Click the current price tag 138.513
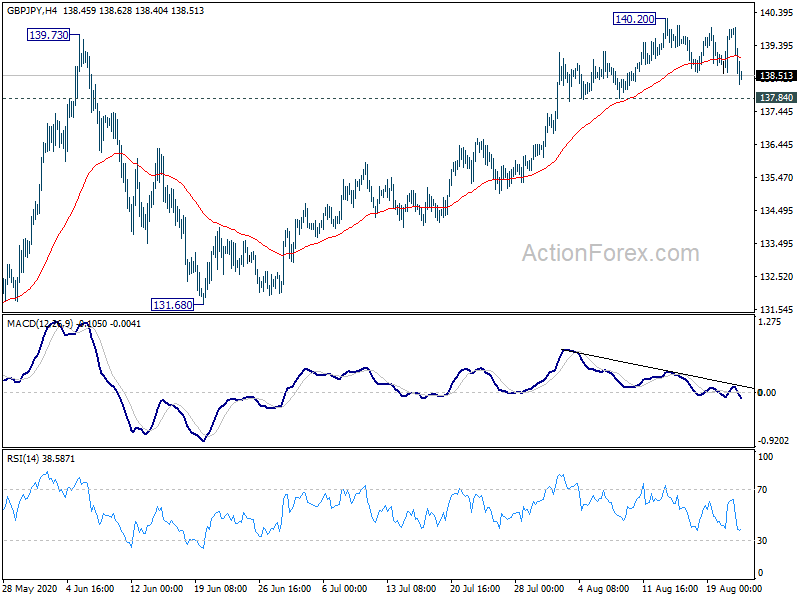 tap(776, 76)
